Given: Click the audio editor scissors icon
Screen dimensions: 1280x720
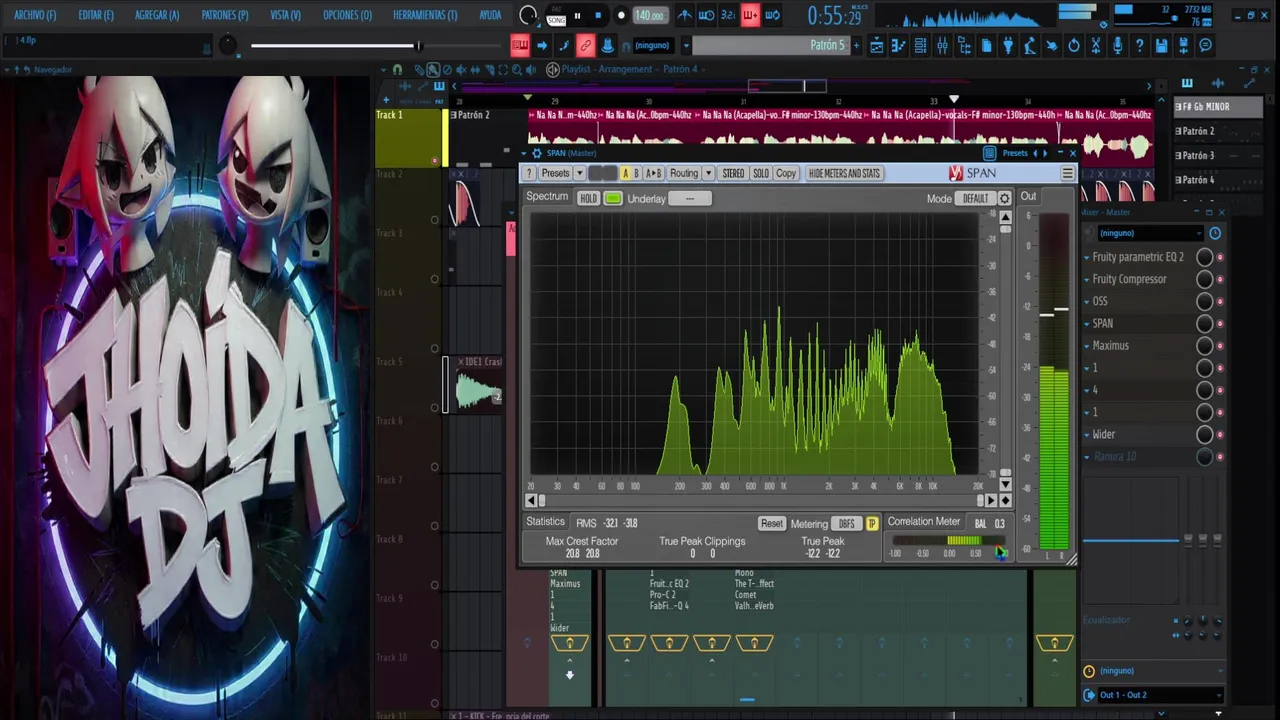Looking at the screenshot, I should click(x=1096, y=45).
